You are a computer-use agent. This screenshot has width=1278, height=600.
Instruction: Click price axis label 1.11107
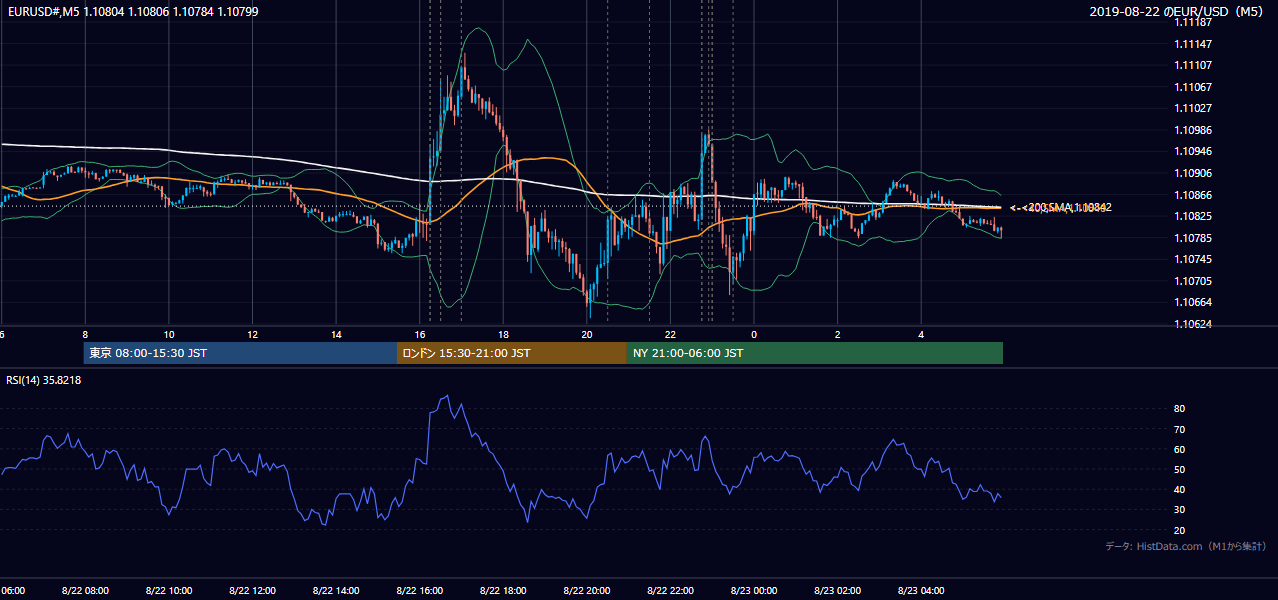[x=1193, y=65]
